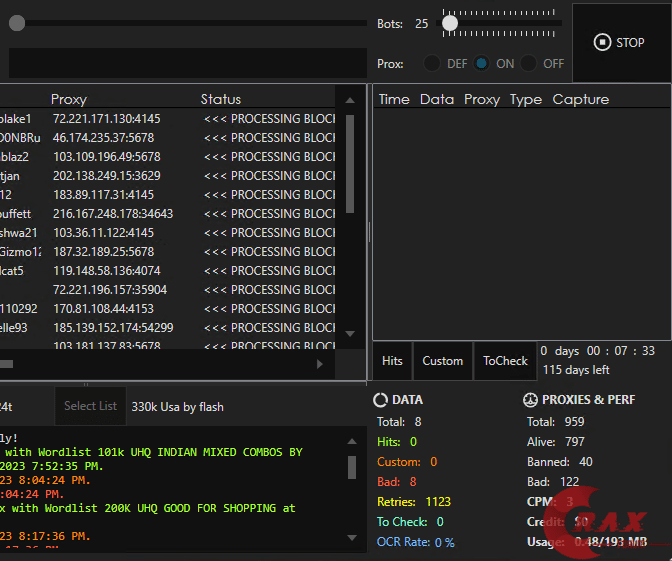Click the wordlist name 330k Usa by flash
The image size is (672, 561).
point(177,407)
